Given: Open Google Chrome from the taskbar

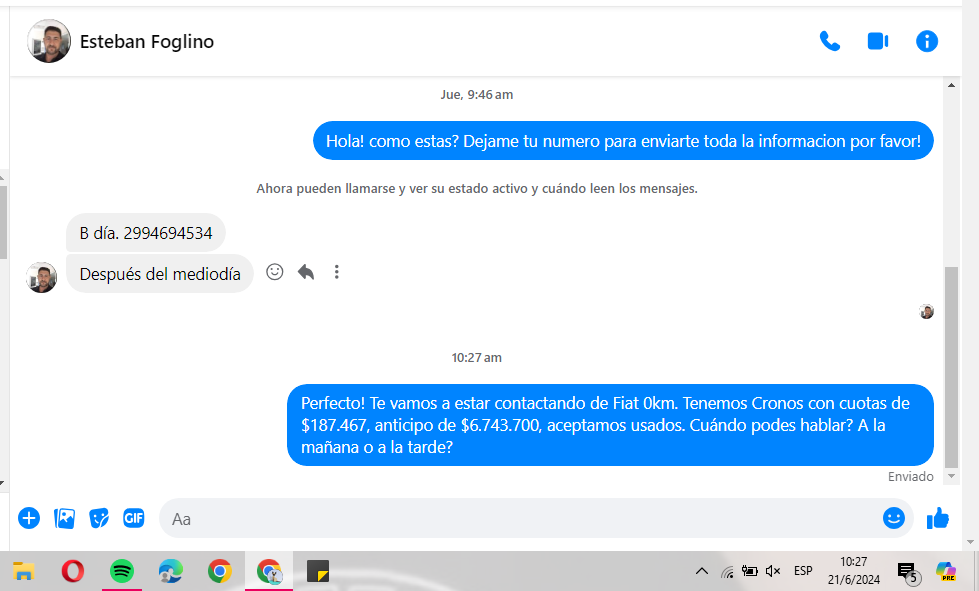Looking at the screenshot, I should click(x=220, y=571).
